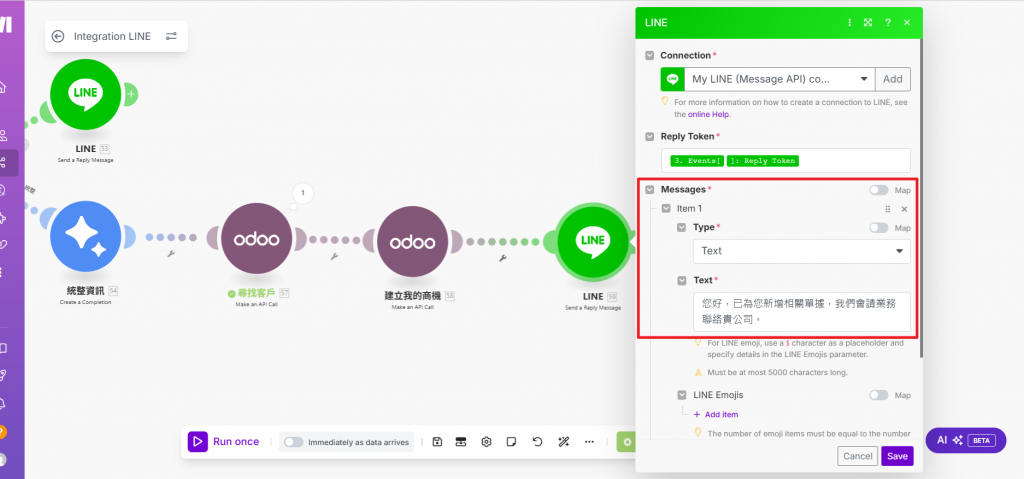The width and height of the screenshot is (1024, 479).
Task: Click Item 1 drag handle icon
Action: tap(888, 209)
